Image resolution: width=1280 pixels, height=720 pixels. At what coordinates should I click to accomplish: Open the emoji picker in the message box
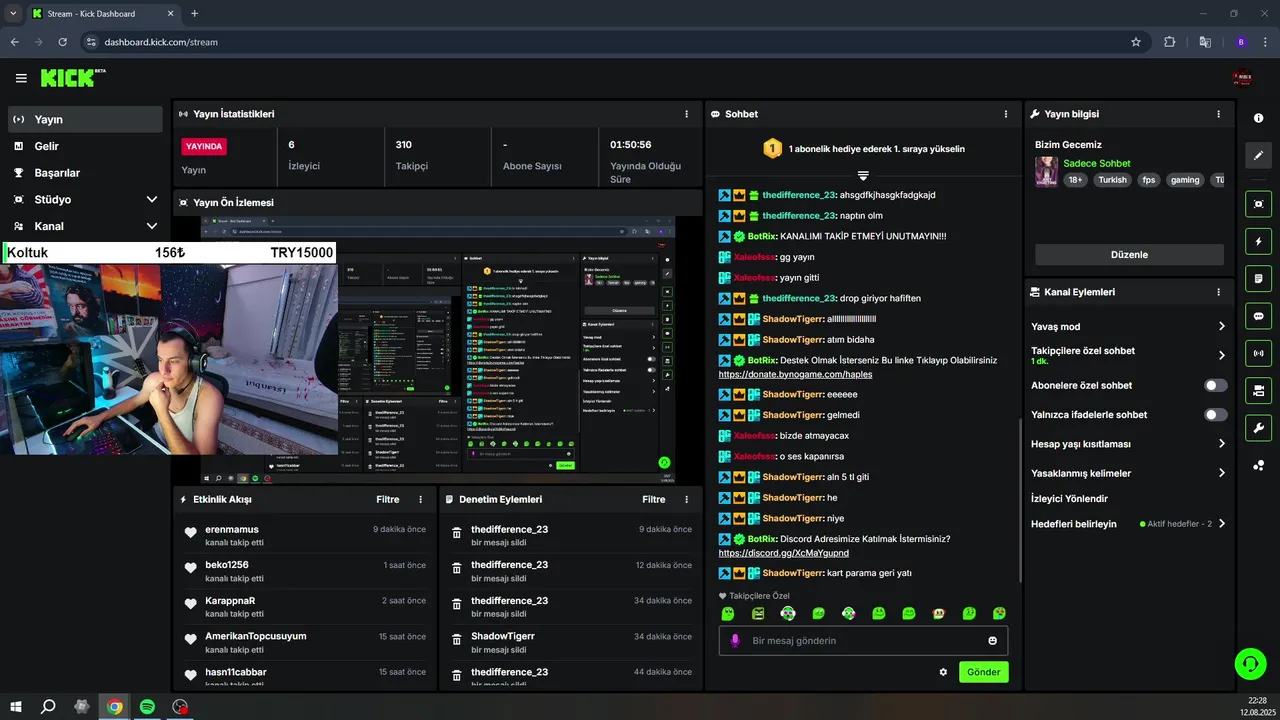coord(993,641)
